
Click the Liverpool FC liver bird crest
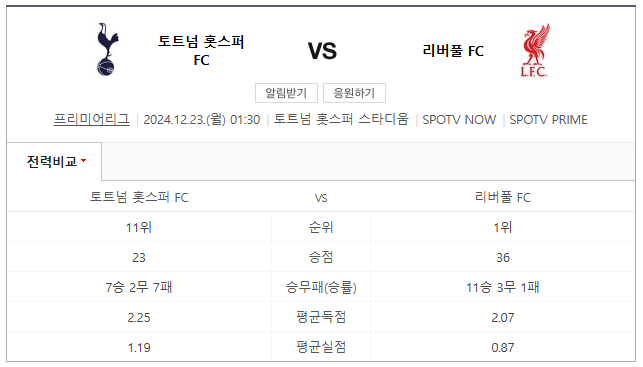536,50
